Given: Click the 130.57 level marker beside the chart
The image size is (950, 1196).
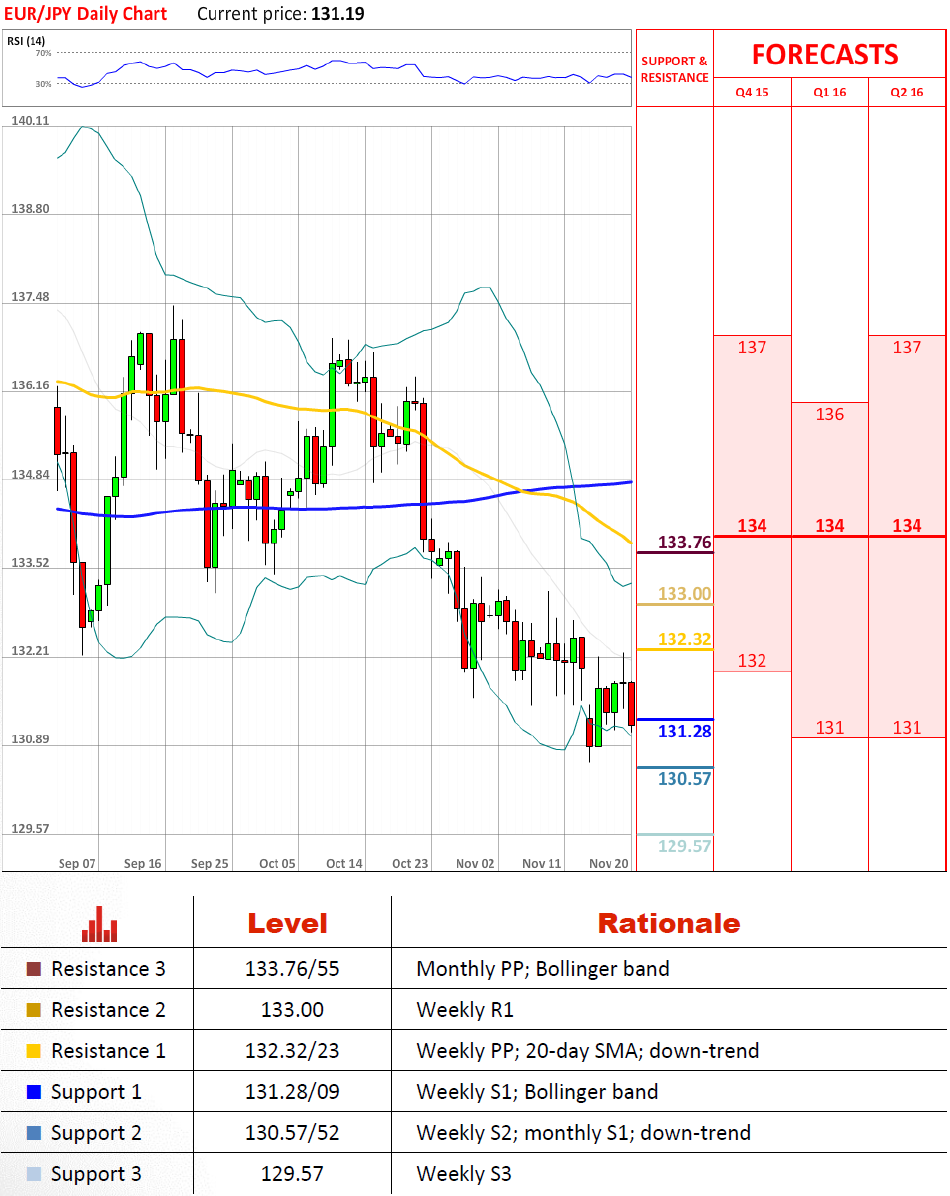Looking at the screenshot, I should [684, 778].
